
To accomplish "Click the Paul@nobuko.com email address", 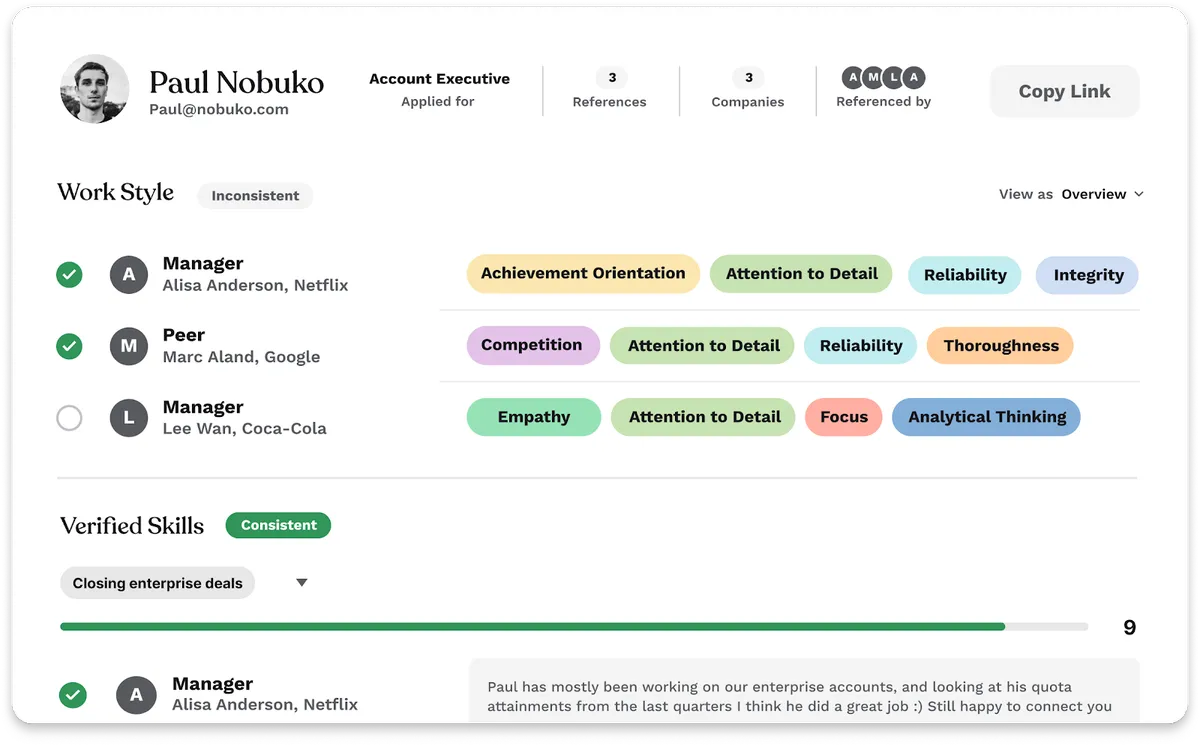I will (x=219, y=110).
